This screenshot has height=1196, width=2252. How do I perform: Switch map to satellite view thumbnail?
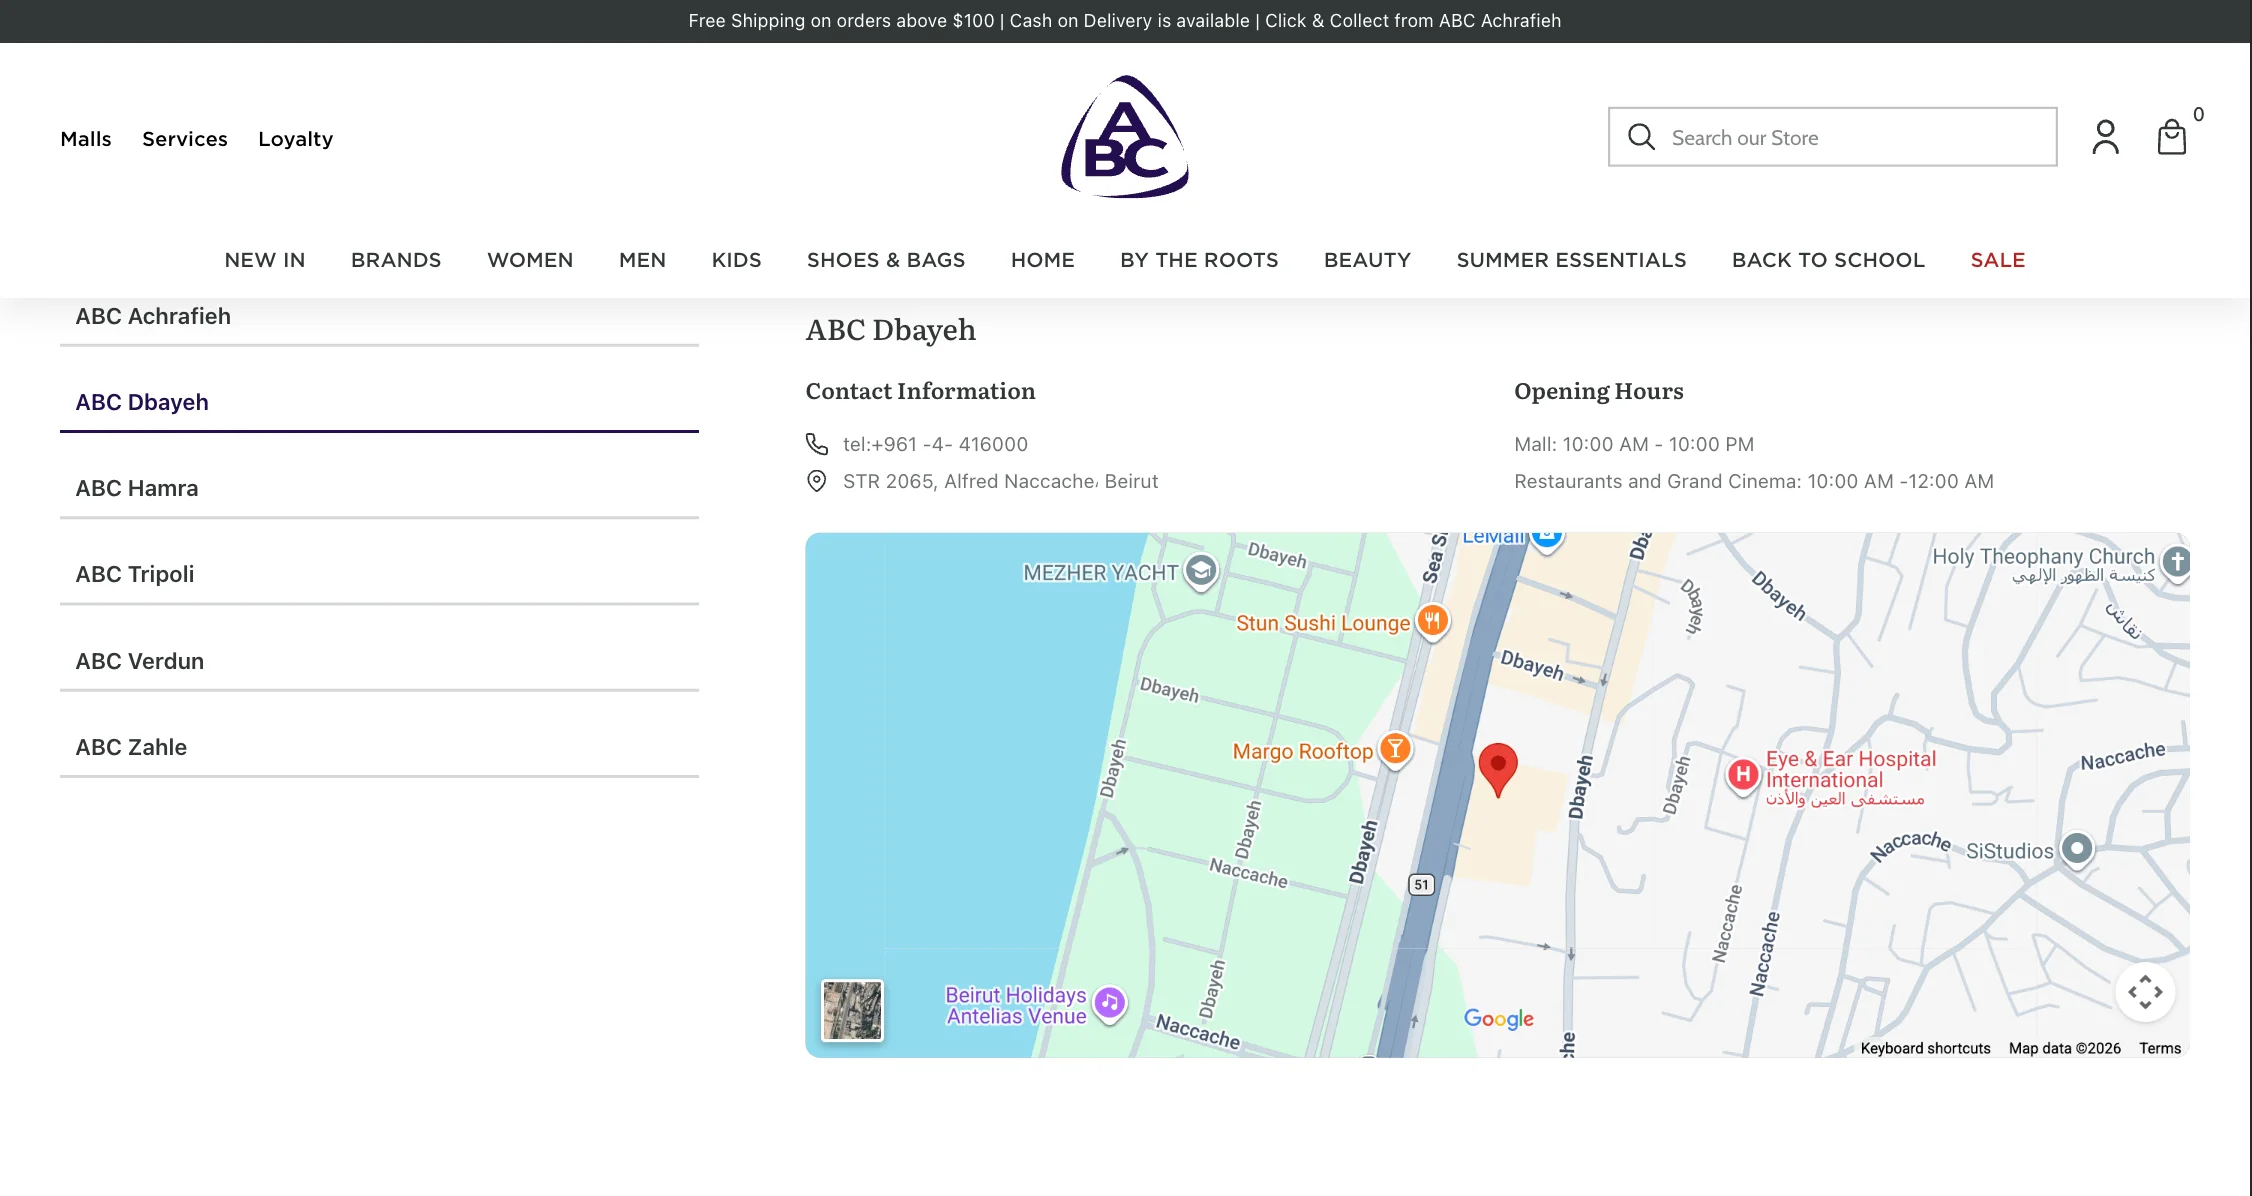[x=852, y=1010]
